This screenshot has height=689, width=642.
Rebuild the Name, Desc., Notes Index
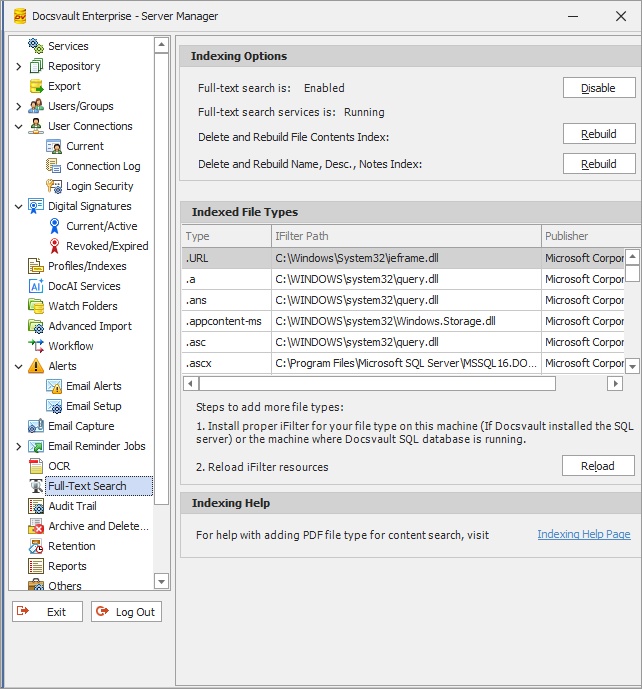click(599, 163)
